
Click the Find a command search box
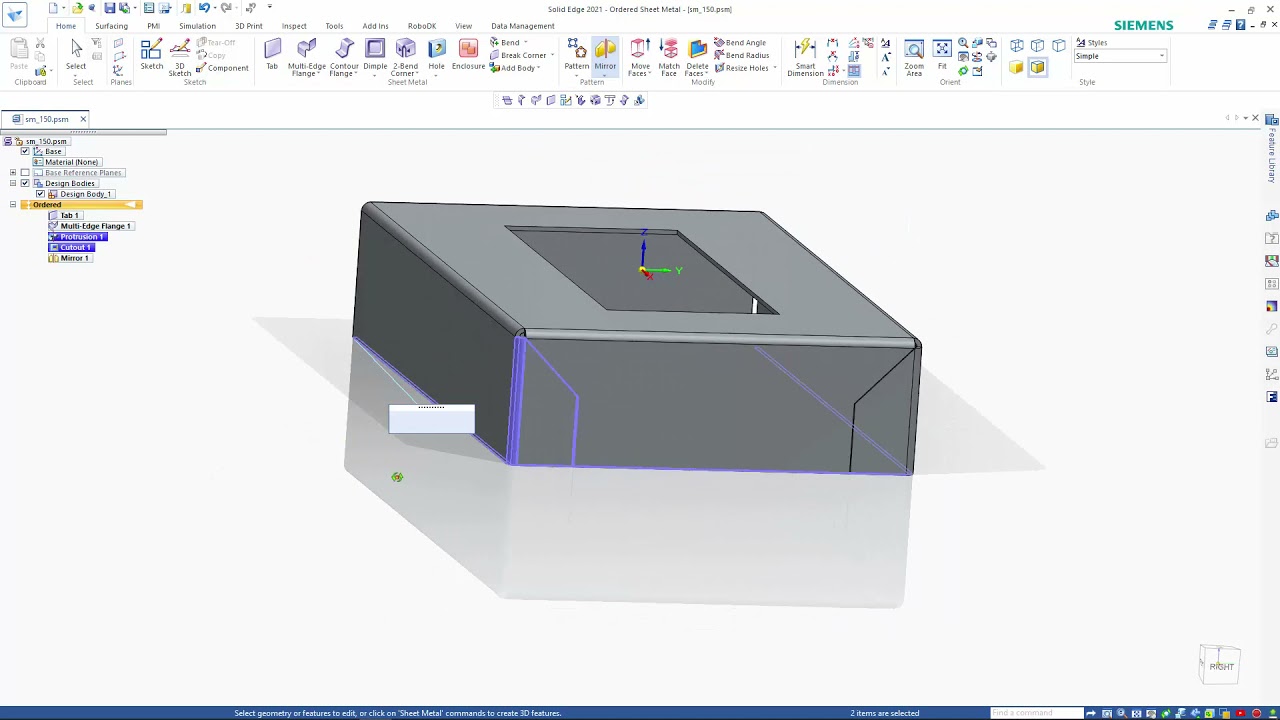[x=1037, y=713]
